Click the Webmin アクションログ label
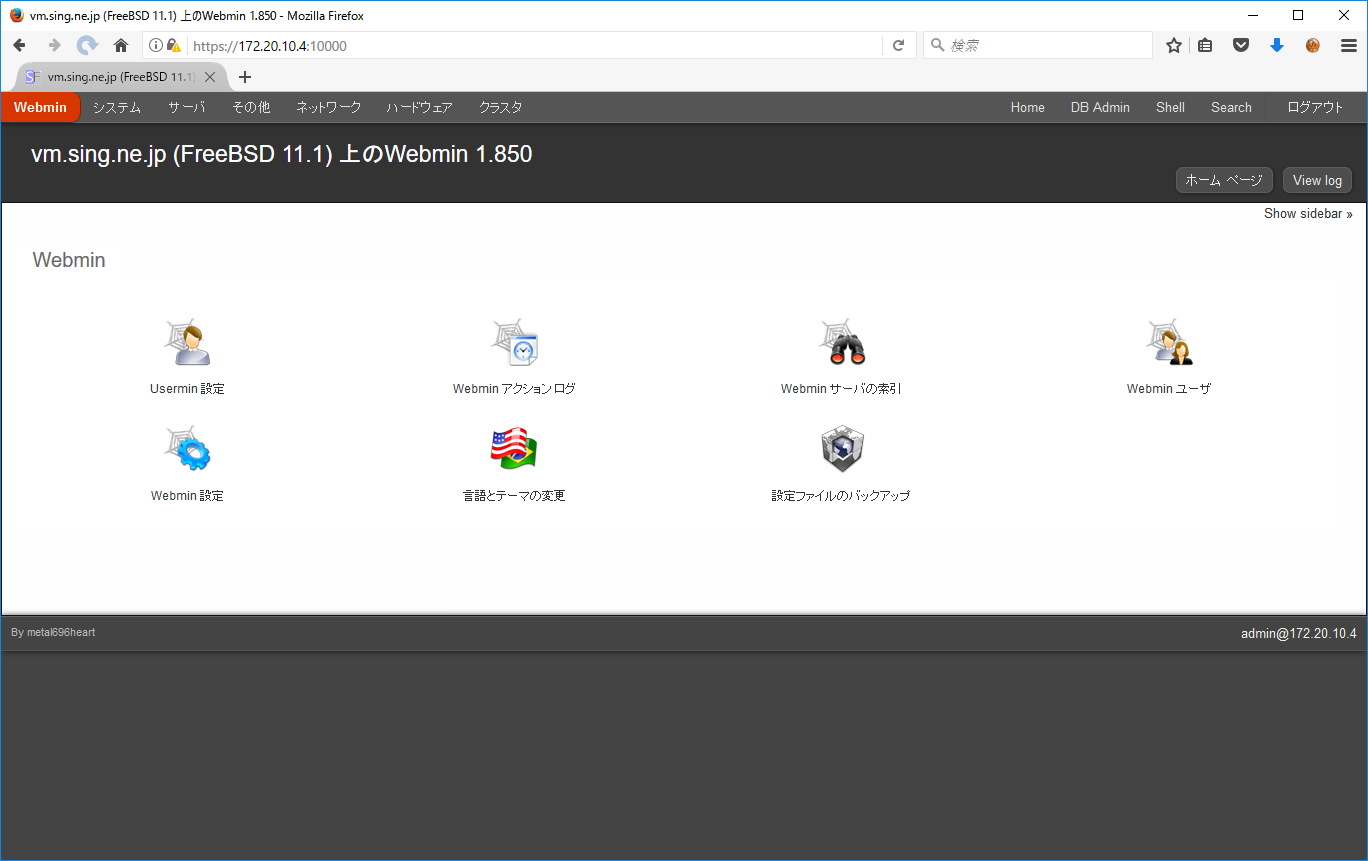1368x861 pixels. click(514, 389)
